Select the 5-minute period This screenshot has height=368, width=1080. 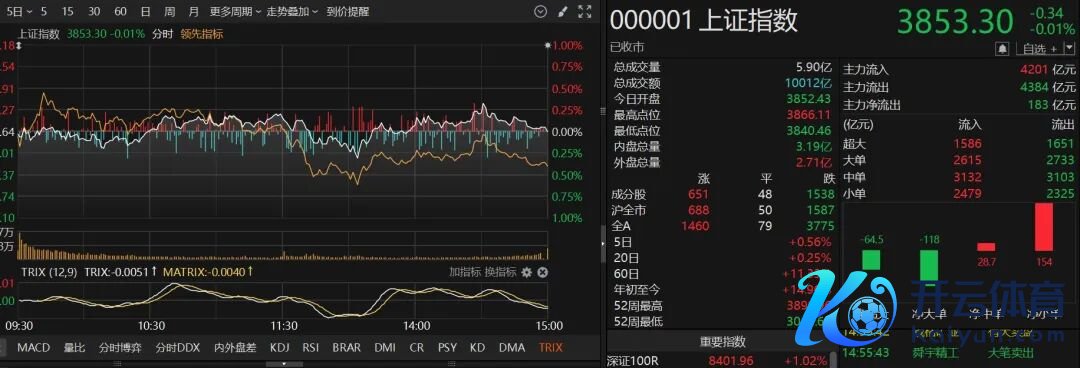[x=44, y=12]
